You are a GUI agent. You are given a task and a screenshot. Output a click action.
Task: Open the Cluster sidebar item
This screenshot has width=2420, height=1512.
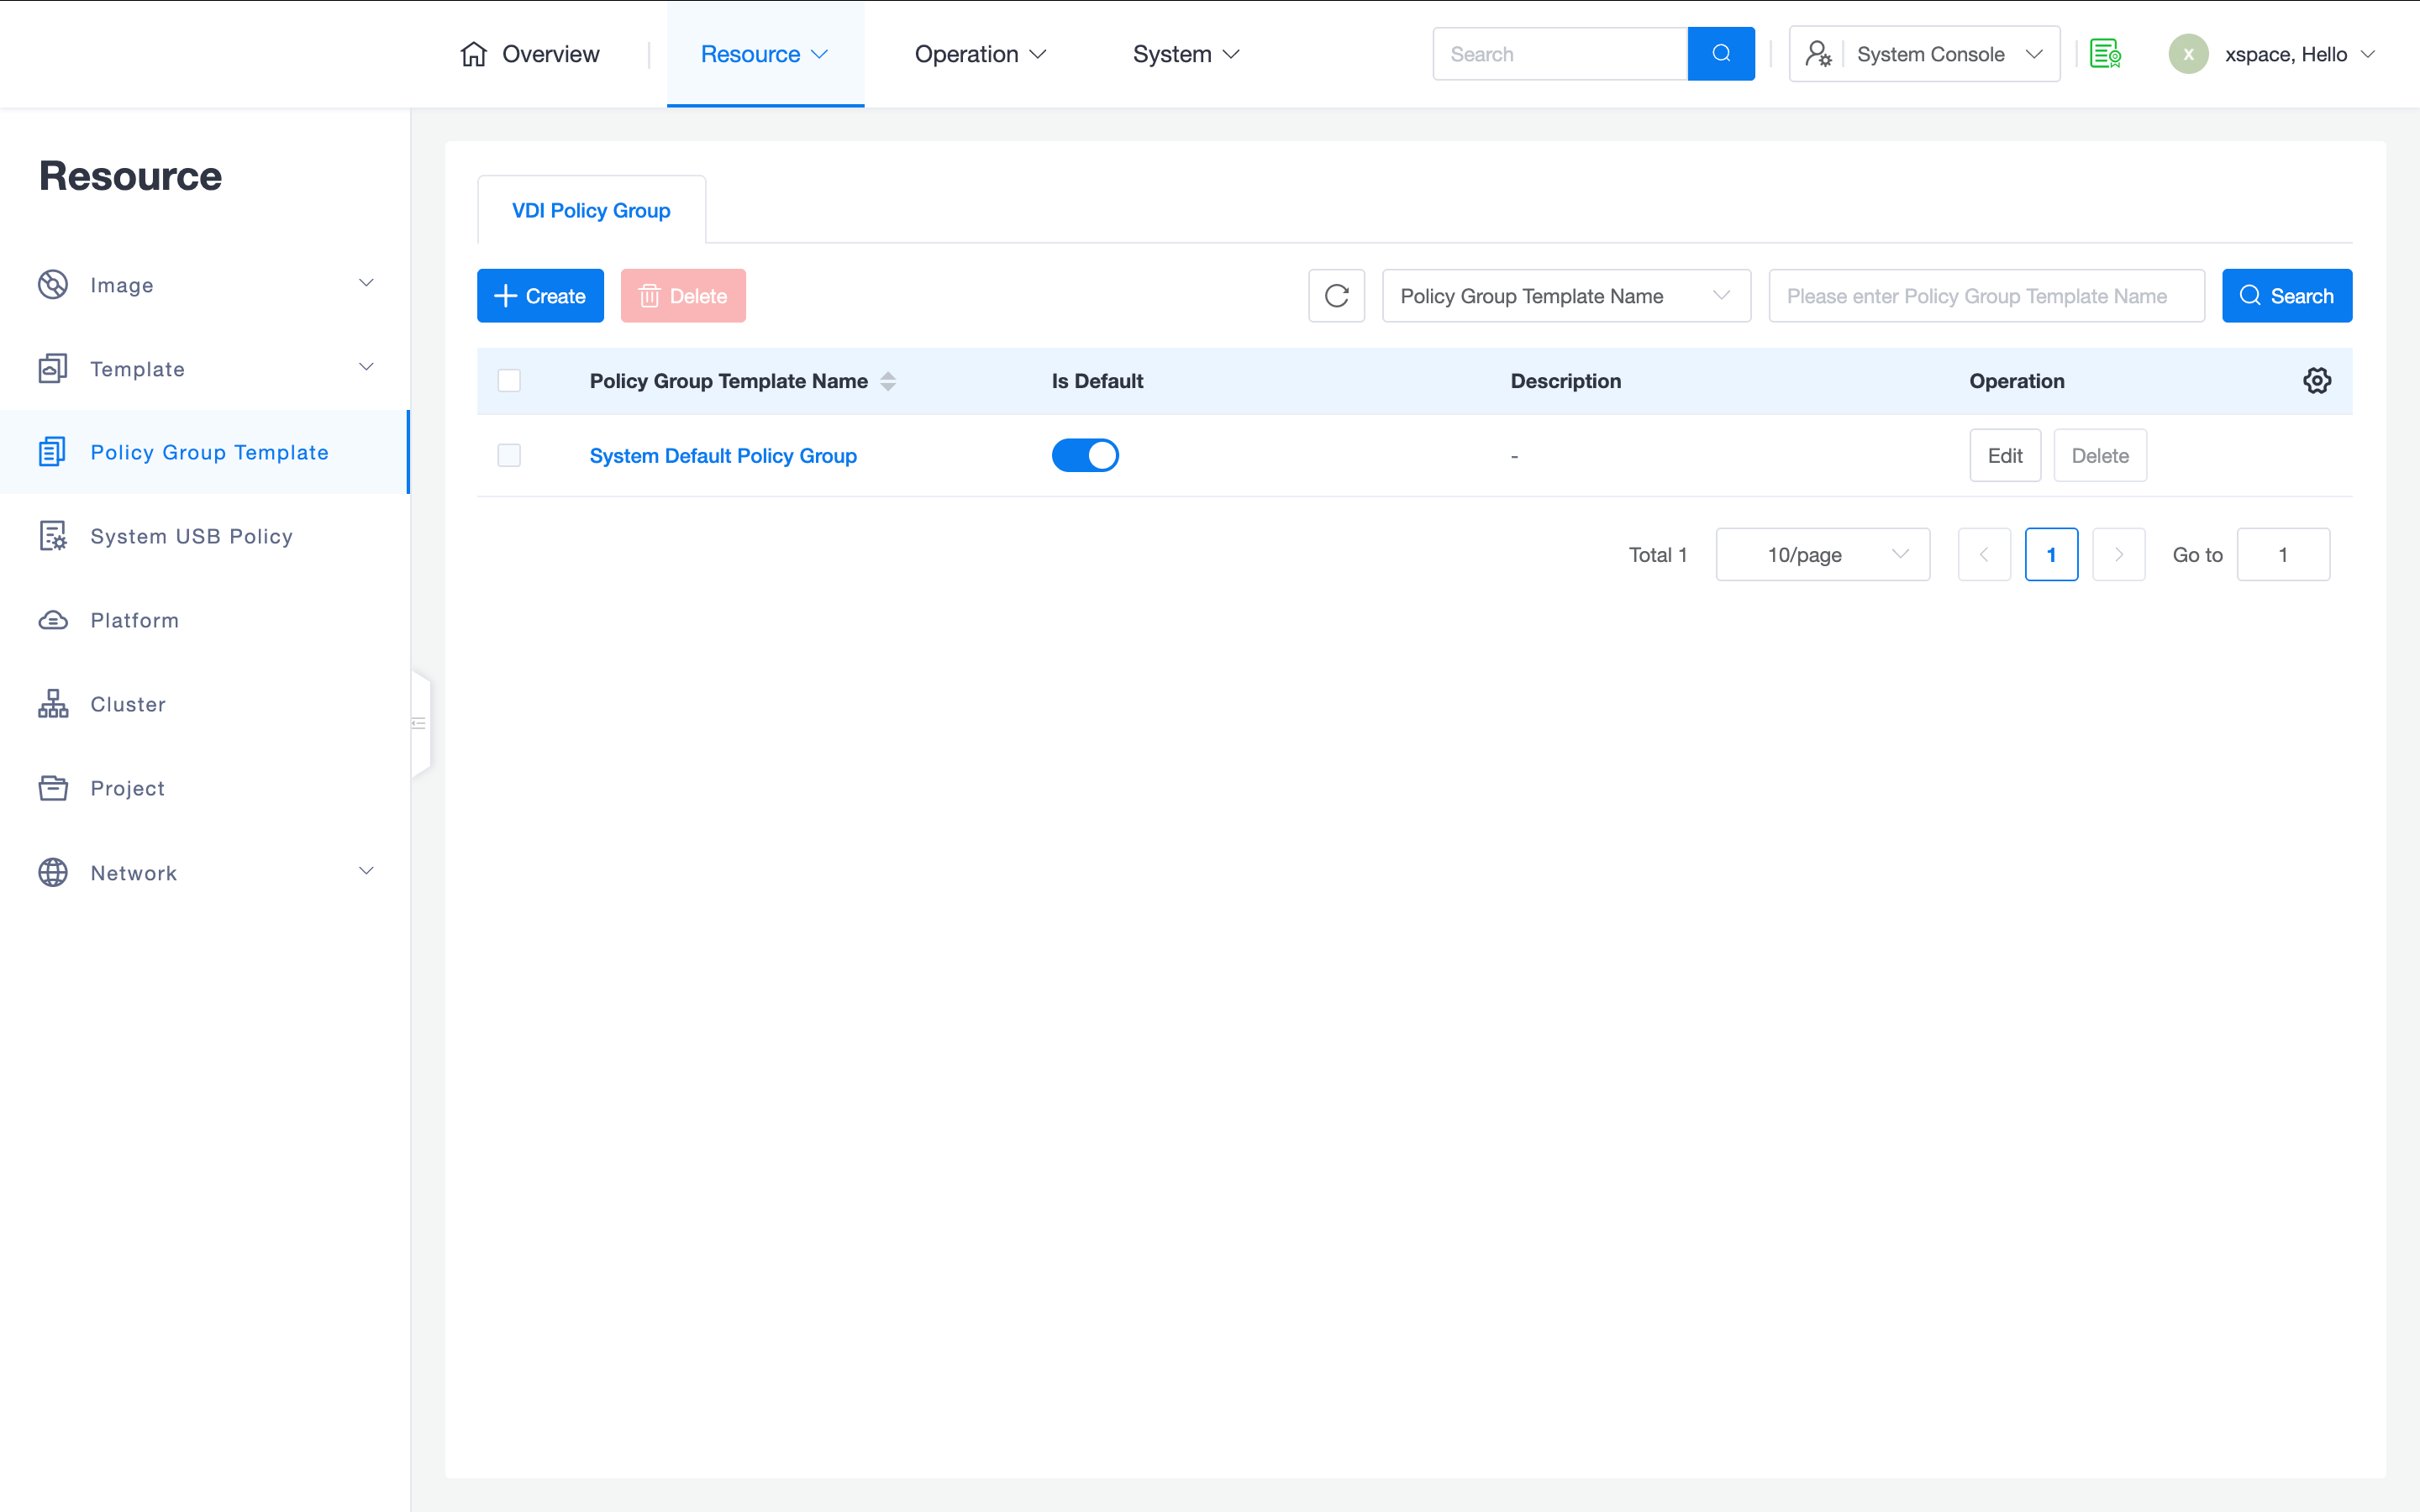coord(128,704)
